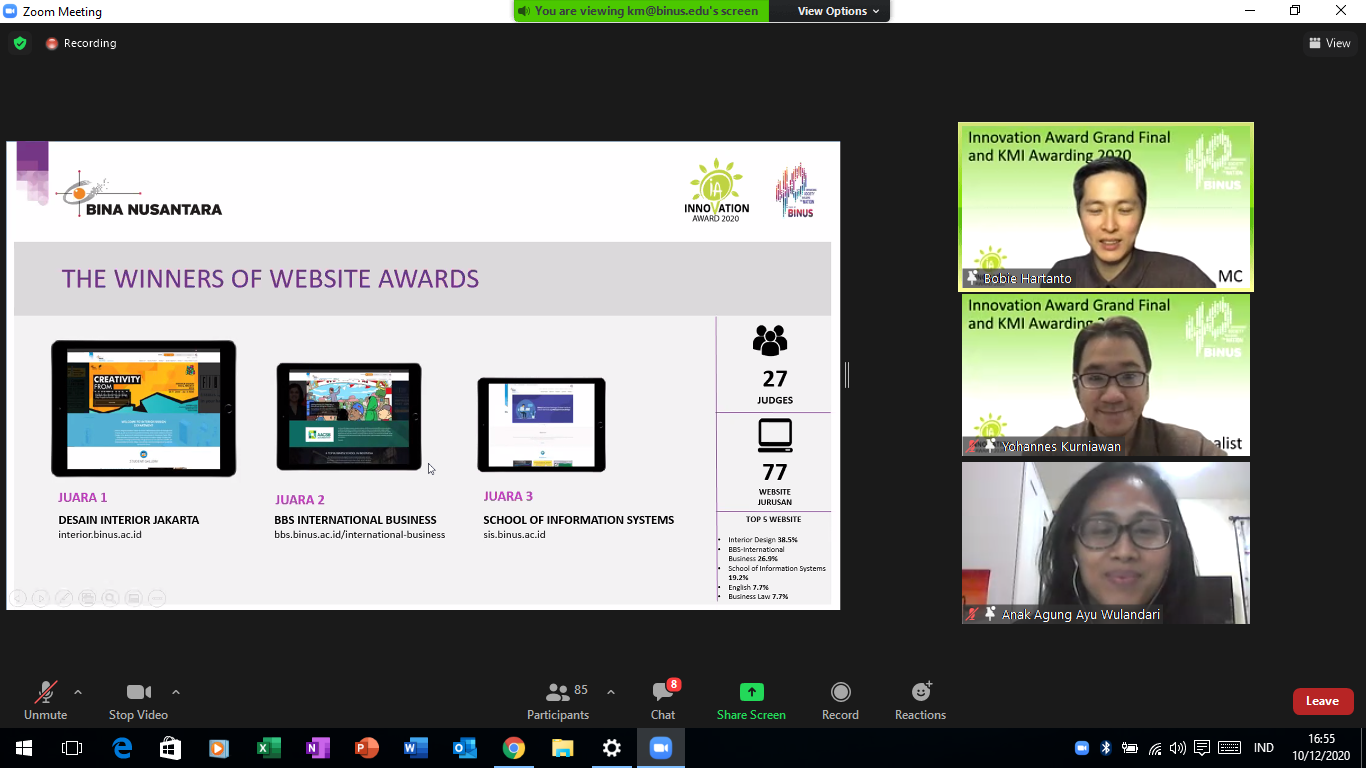Image resolution: width=1366 pixels, height=768 pixels.
Task: Click the Innovation Award 2020 logo
Action: coord(717,190)
